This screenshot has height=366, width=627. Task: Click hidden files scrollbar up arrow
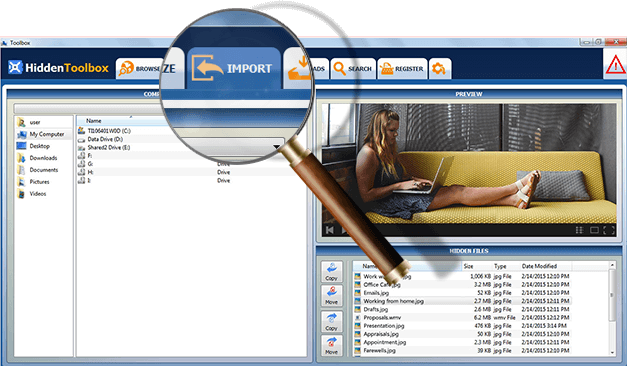pyautogui.click(x=612, y=265)
